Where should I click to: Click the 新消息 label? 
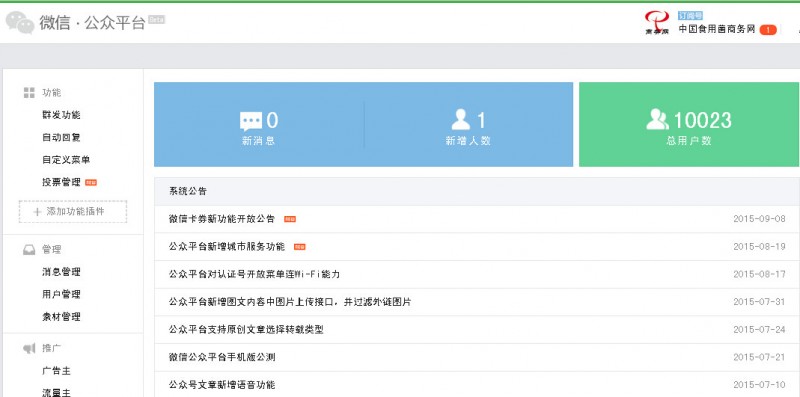click(258, 141)
